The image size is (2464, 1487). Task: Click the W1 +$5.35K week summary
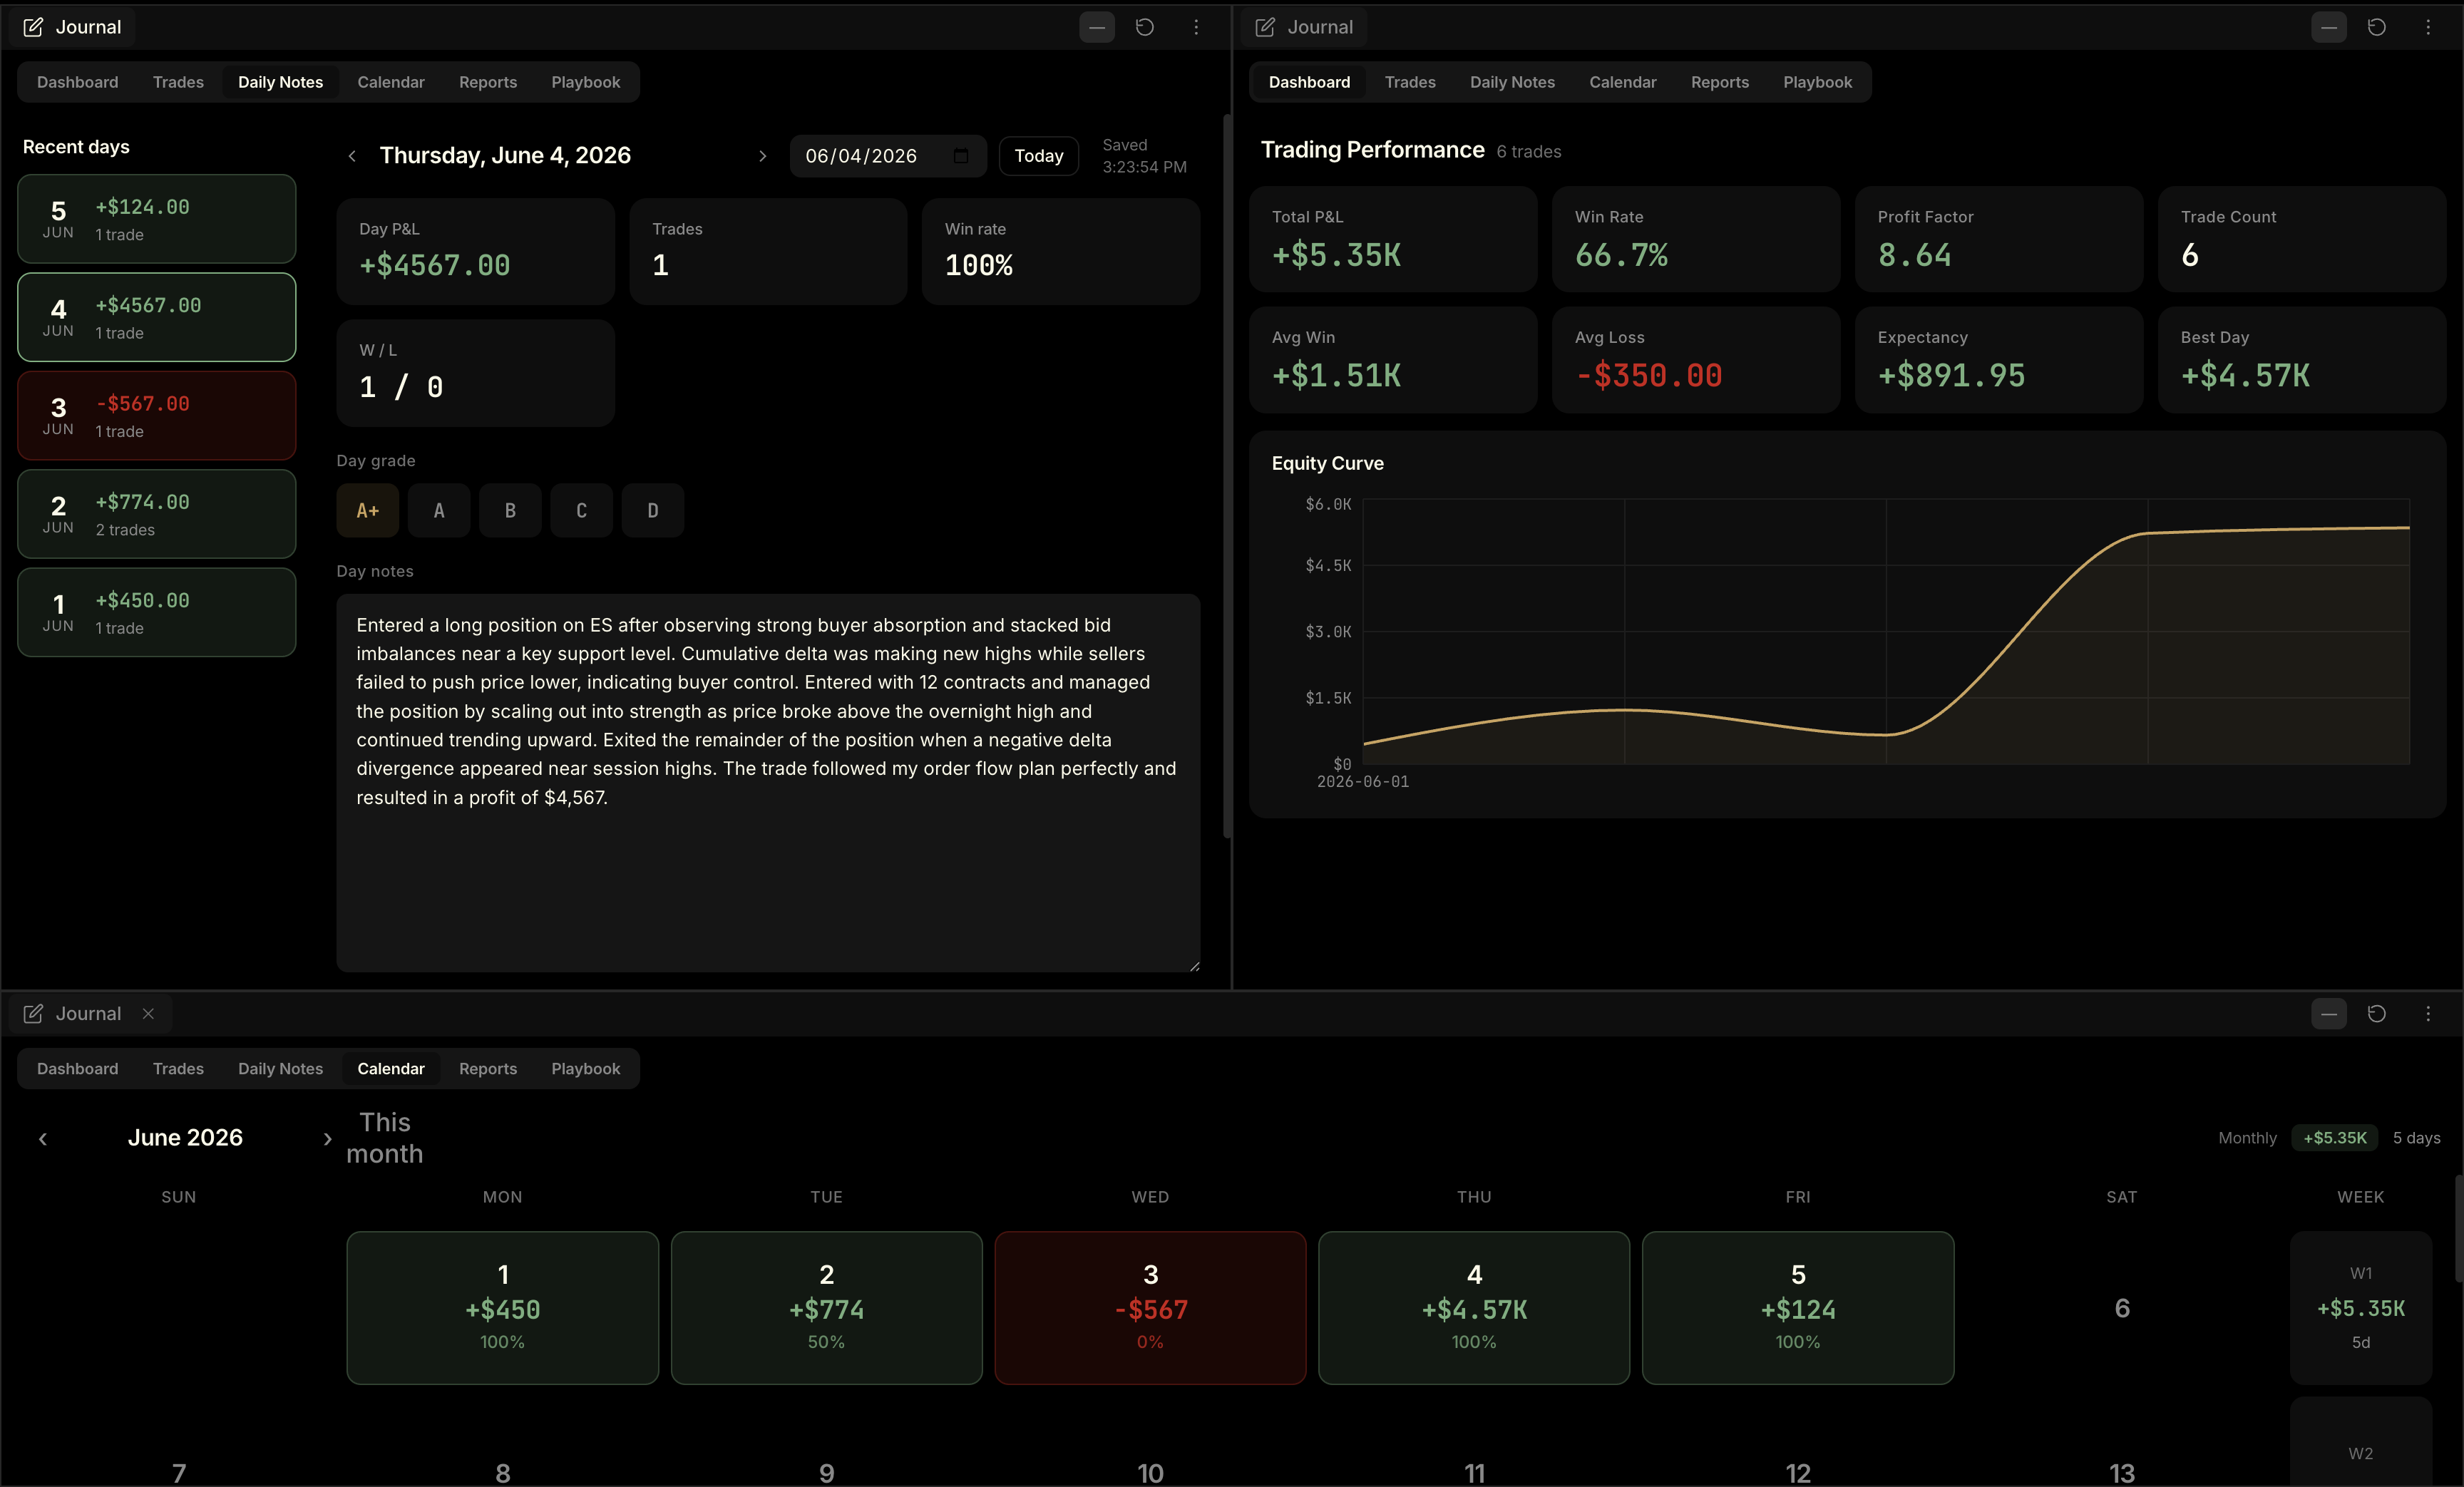pos(2361,1308)
